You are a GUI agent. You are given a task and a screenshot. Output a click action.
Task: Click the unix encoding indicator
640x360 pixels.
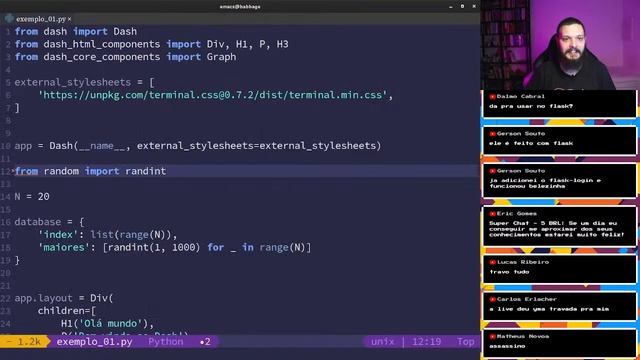pos(382,342)
